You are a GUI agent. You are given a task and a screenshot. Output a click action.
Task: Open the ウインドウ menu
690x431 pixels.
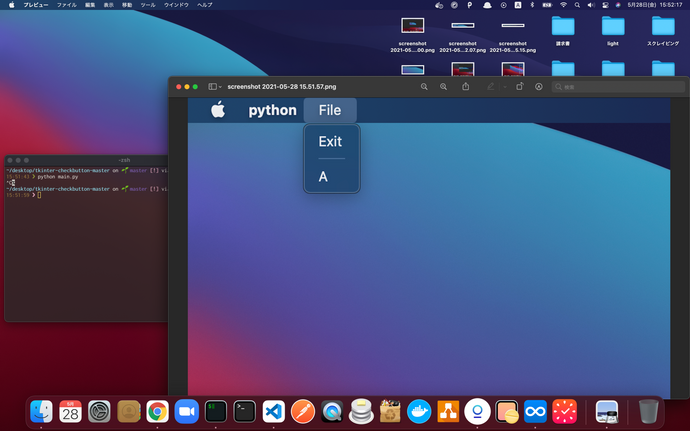[176, 5]
